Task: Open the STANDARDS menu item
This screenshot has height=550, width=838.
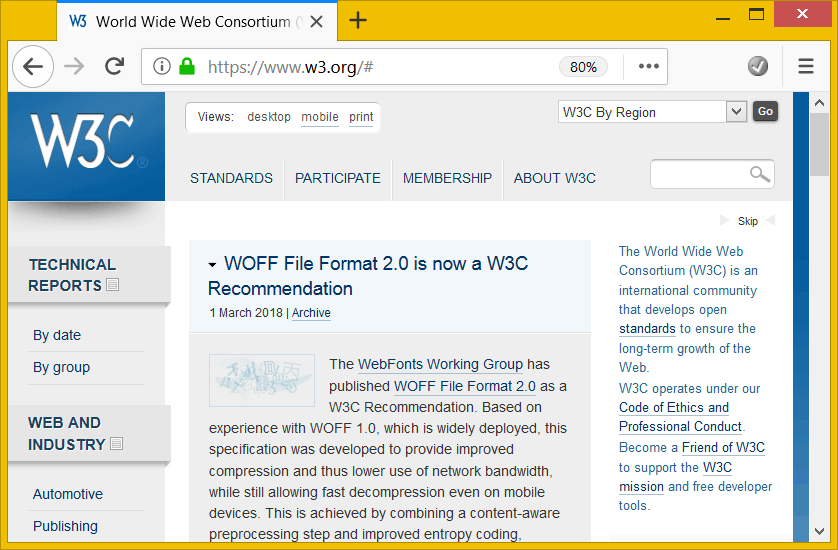Action: (231, 178)
